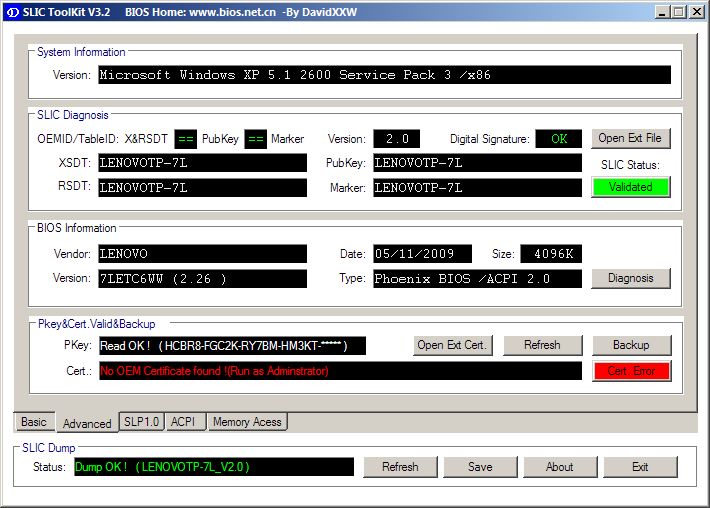Click Refresh in the SLIC Dump section
The height and width of the screenshot is (508, 710).
pos(400,467)
